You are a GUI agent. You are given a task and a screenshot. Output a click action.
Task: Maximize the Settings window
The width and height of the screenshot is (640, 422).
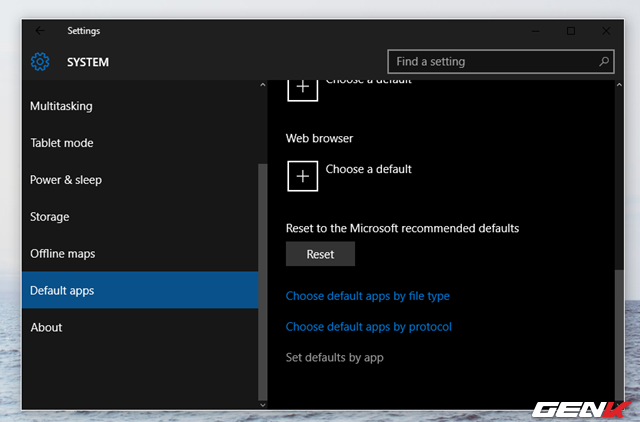(571, 31)
